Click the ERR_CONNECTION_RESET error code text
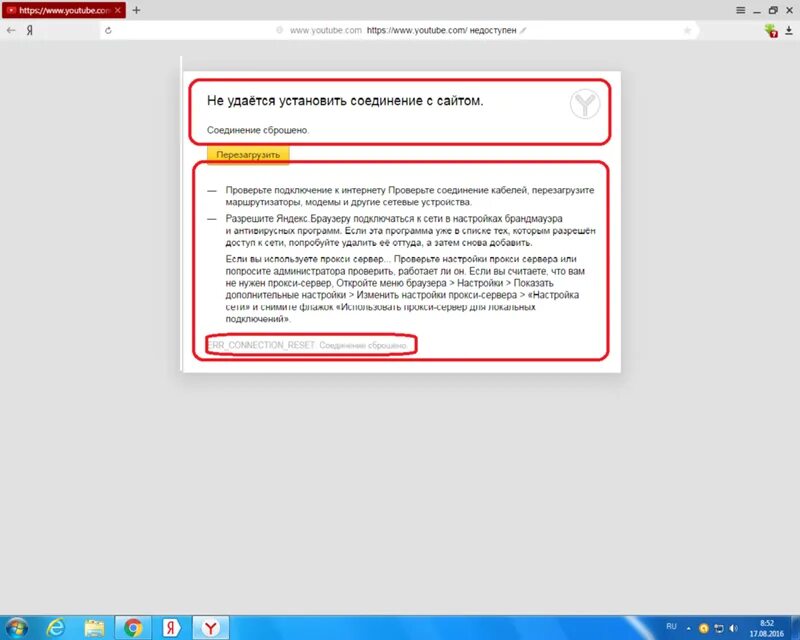This screenshot has height=640, width=800. click(261, 345)
